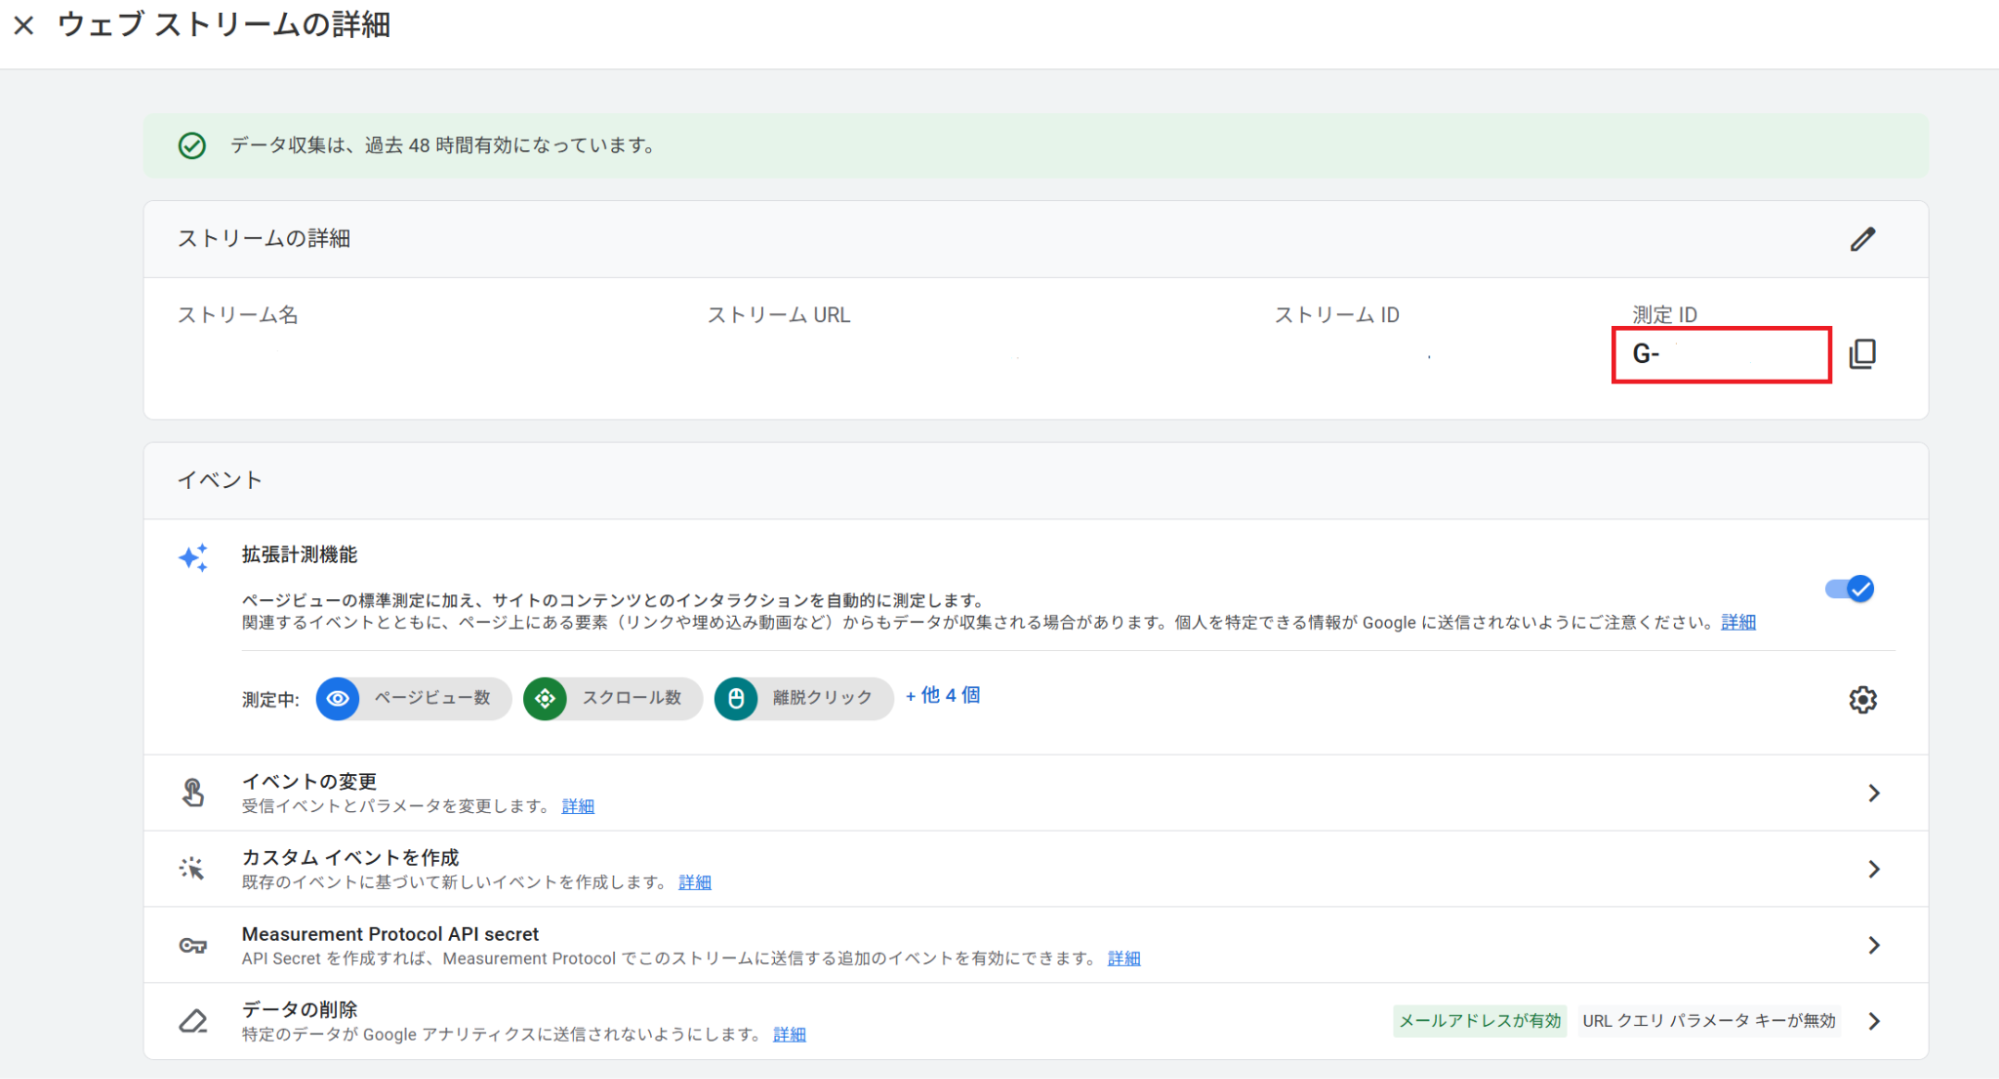
Task: Click the enhanced measurement sparkle icon
Action: click(x=193, y=557)
